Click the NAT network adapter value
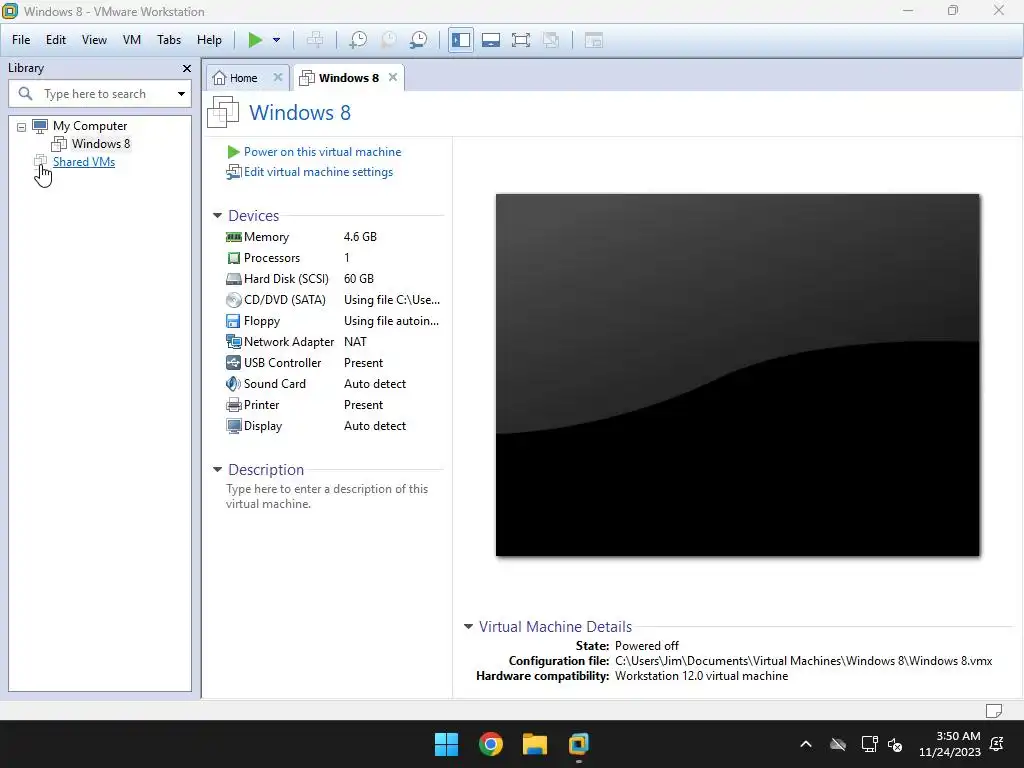This screenshot has width=1024, height=768. tap(355, 342)
